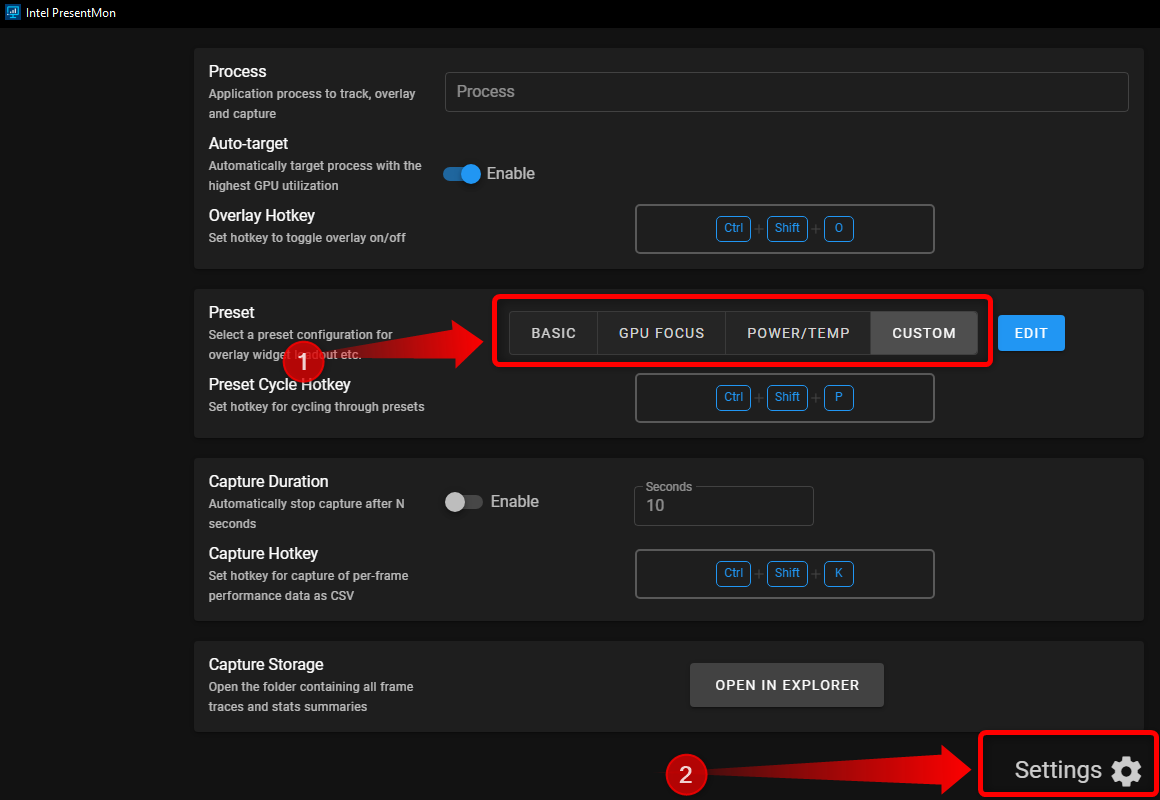Click the Intel PresentMon app icon

click(13, 13)
